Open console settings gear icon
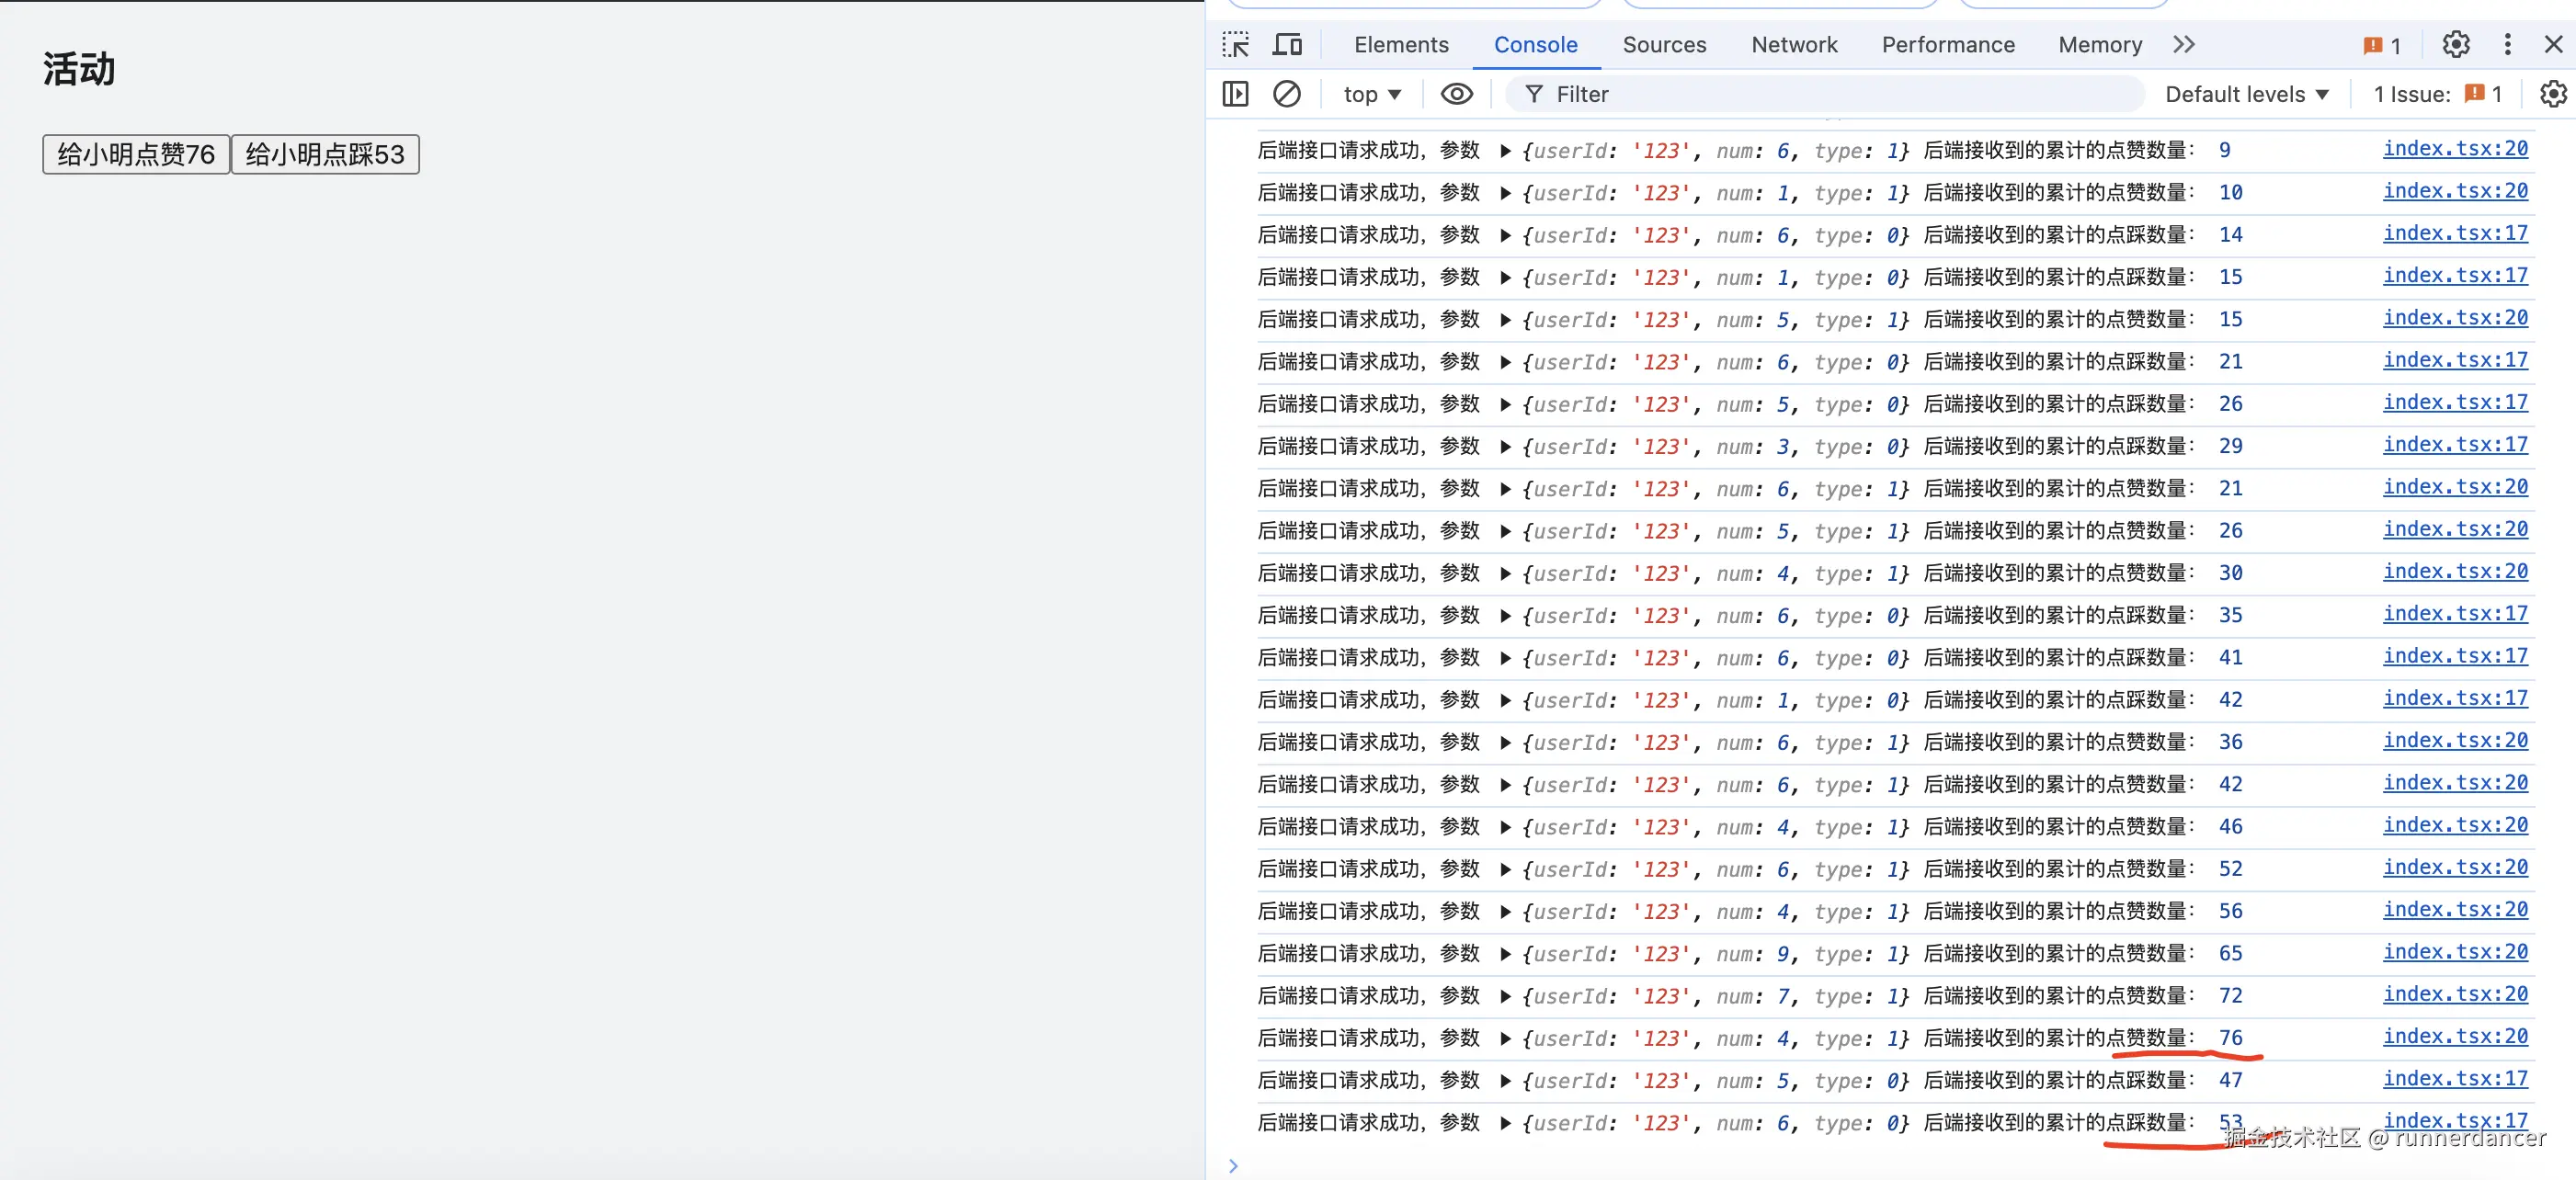2576x1180 pixels. point(2552,94)
